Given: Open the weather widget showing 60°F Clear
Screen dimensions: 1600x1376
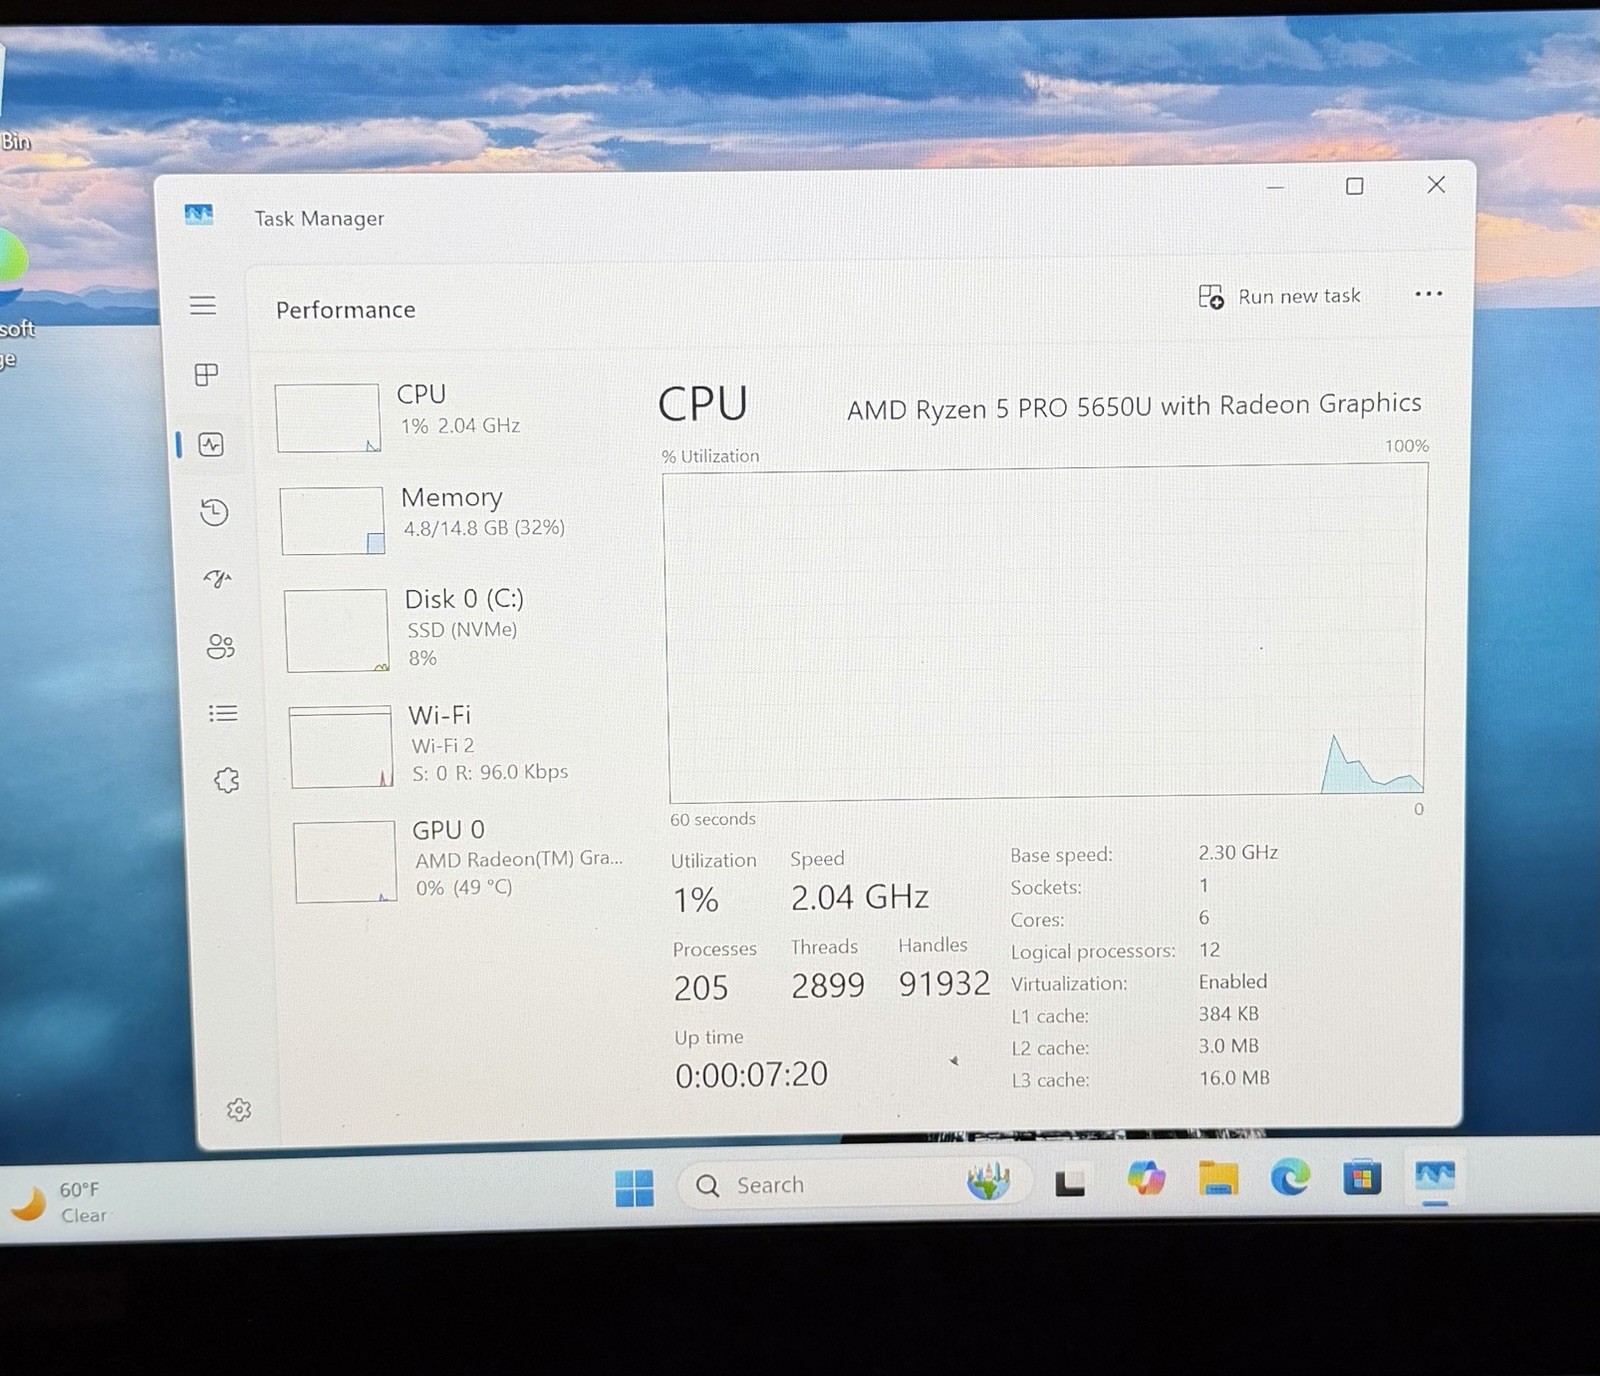Looking at the screenshot, I should [60, 1202].
